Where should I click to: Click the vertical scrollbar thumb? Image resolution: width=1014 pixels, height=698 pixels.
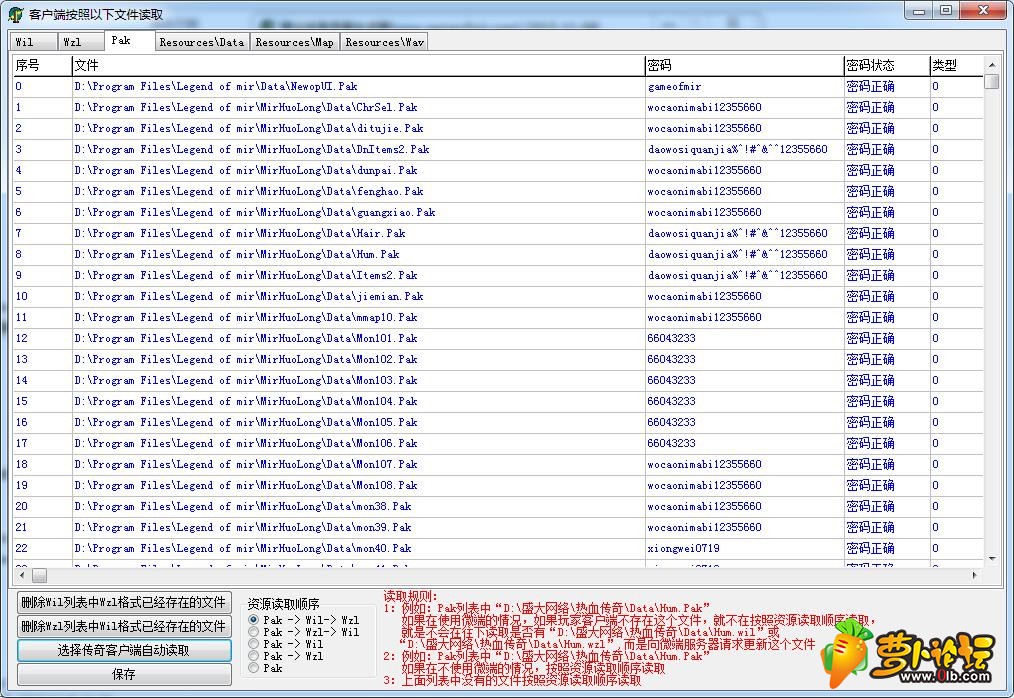tap(992, 82)
